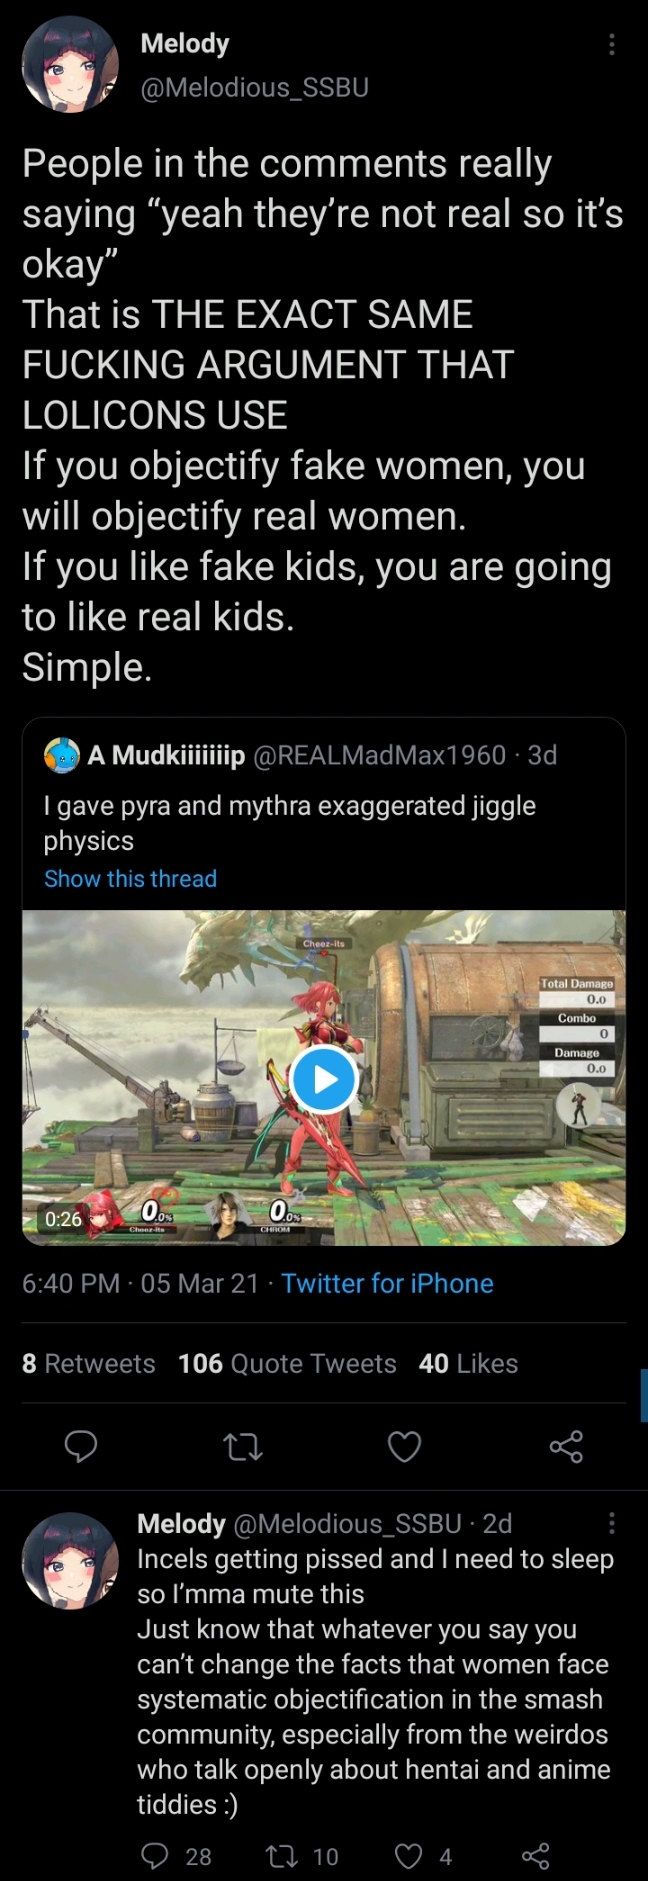
Task: Share the main tweet using the share icon
Action: (566, 1446)
